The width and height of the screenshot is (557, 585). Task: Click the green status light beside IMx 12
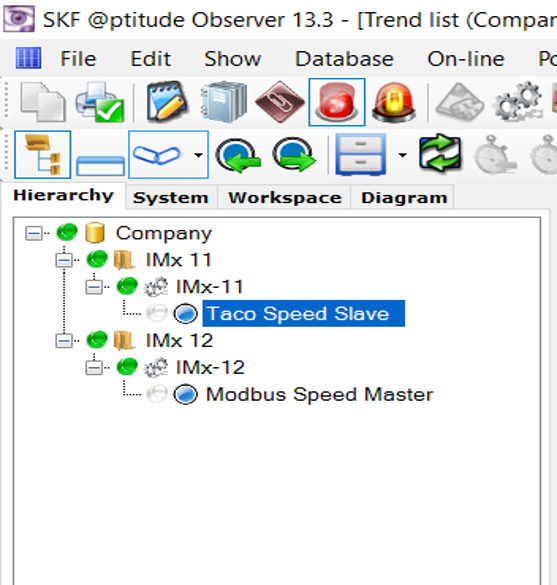[x=97, y=340]
